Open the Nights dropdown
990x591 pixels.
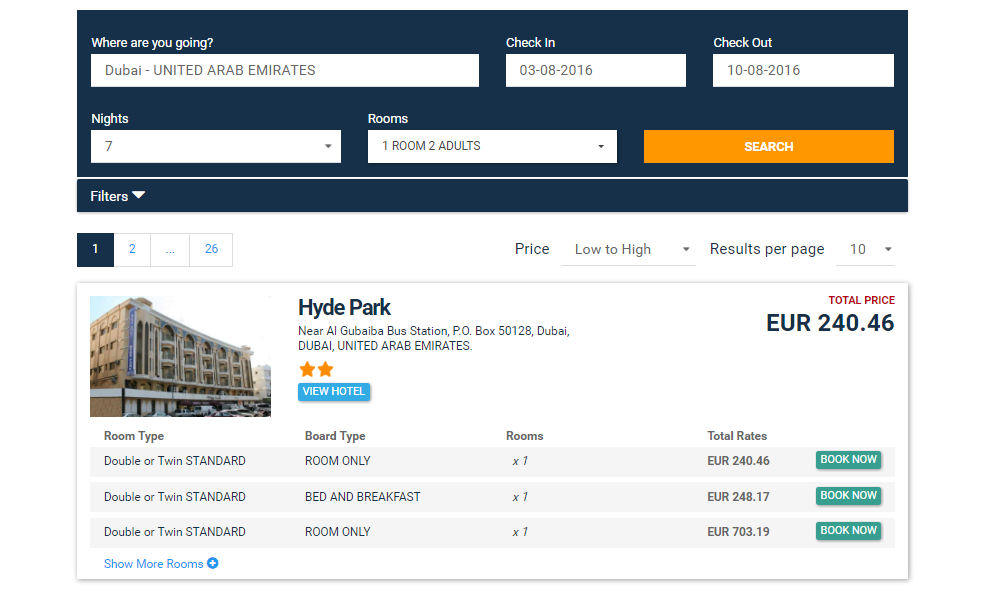point(216,146)
